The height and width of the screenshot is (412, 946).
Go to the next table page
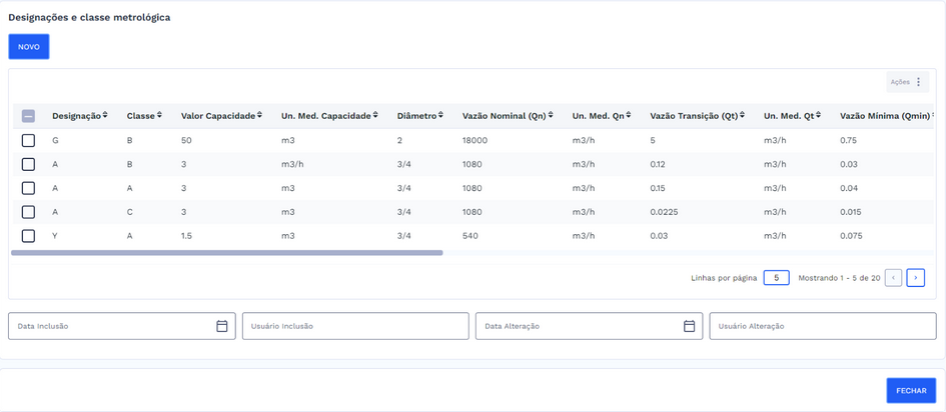[915, 278]
